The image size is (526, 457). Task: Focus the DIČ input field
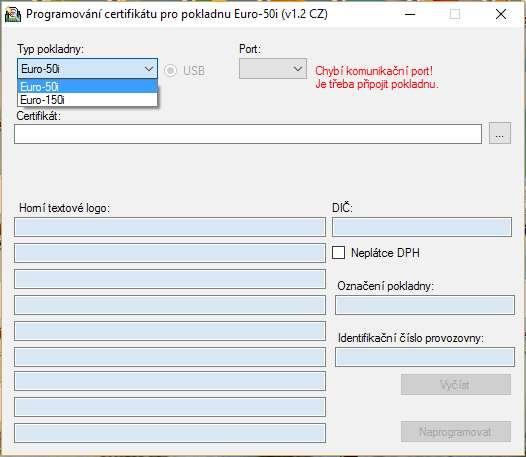(422, 227)
